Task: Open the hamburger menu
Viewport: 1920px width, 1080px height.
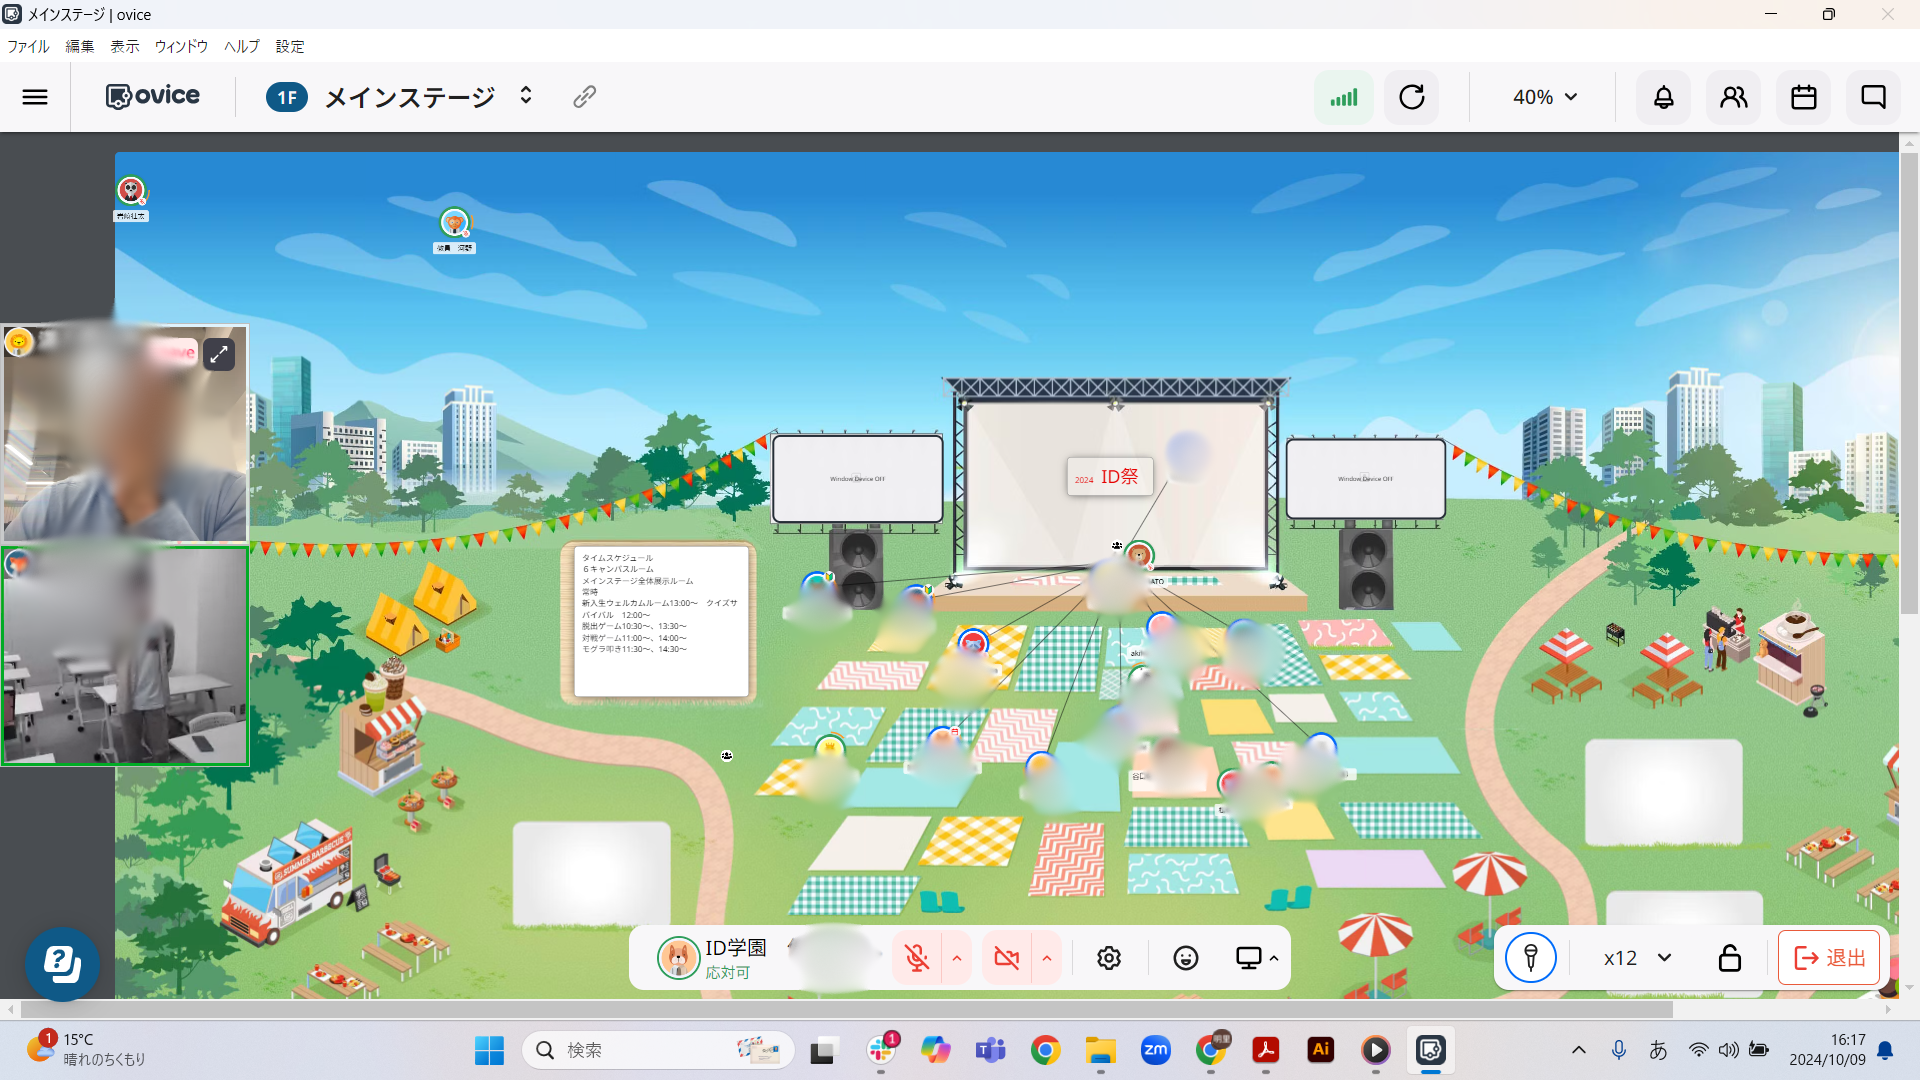Action: coord(35,97)
